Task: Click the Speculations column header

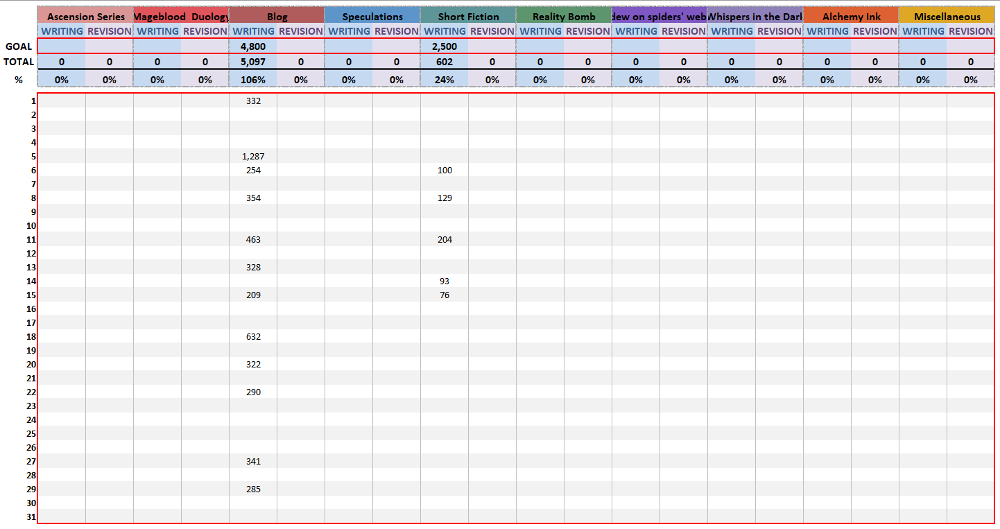Action: (x=372, y=17)
